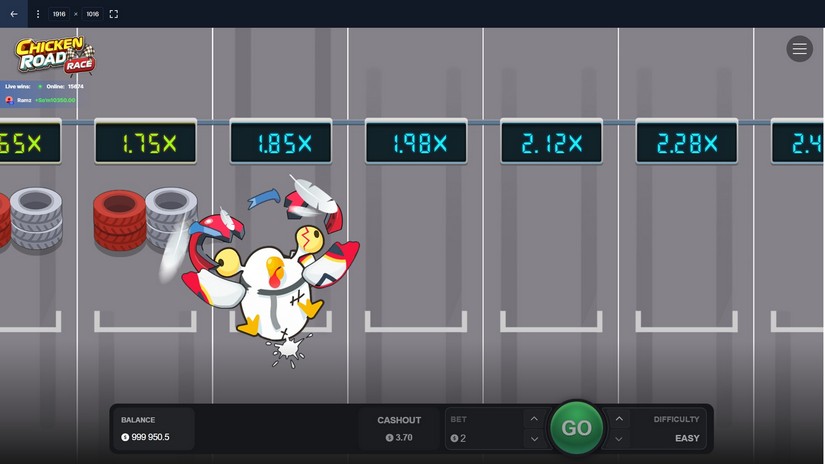This screenshot has height=464, width=825.
Task: Click the Online player count indicator
Action: (61, 86)
